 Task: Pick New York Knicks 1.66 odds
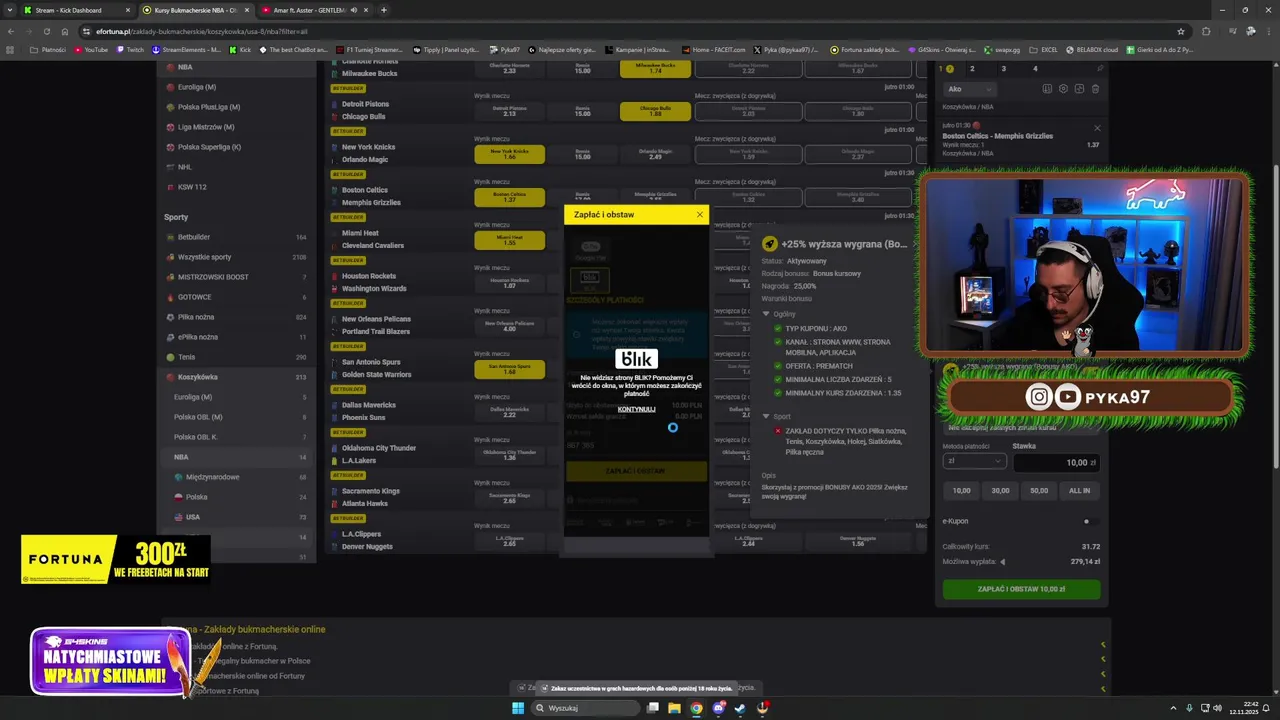[509, 155]
